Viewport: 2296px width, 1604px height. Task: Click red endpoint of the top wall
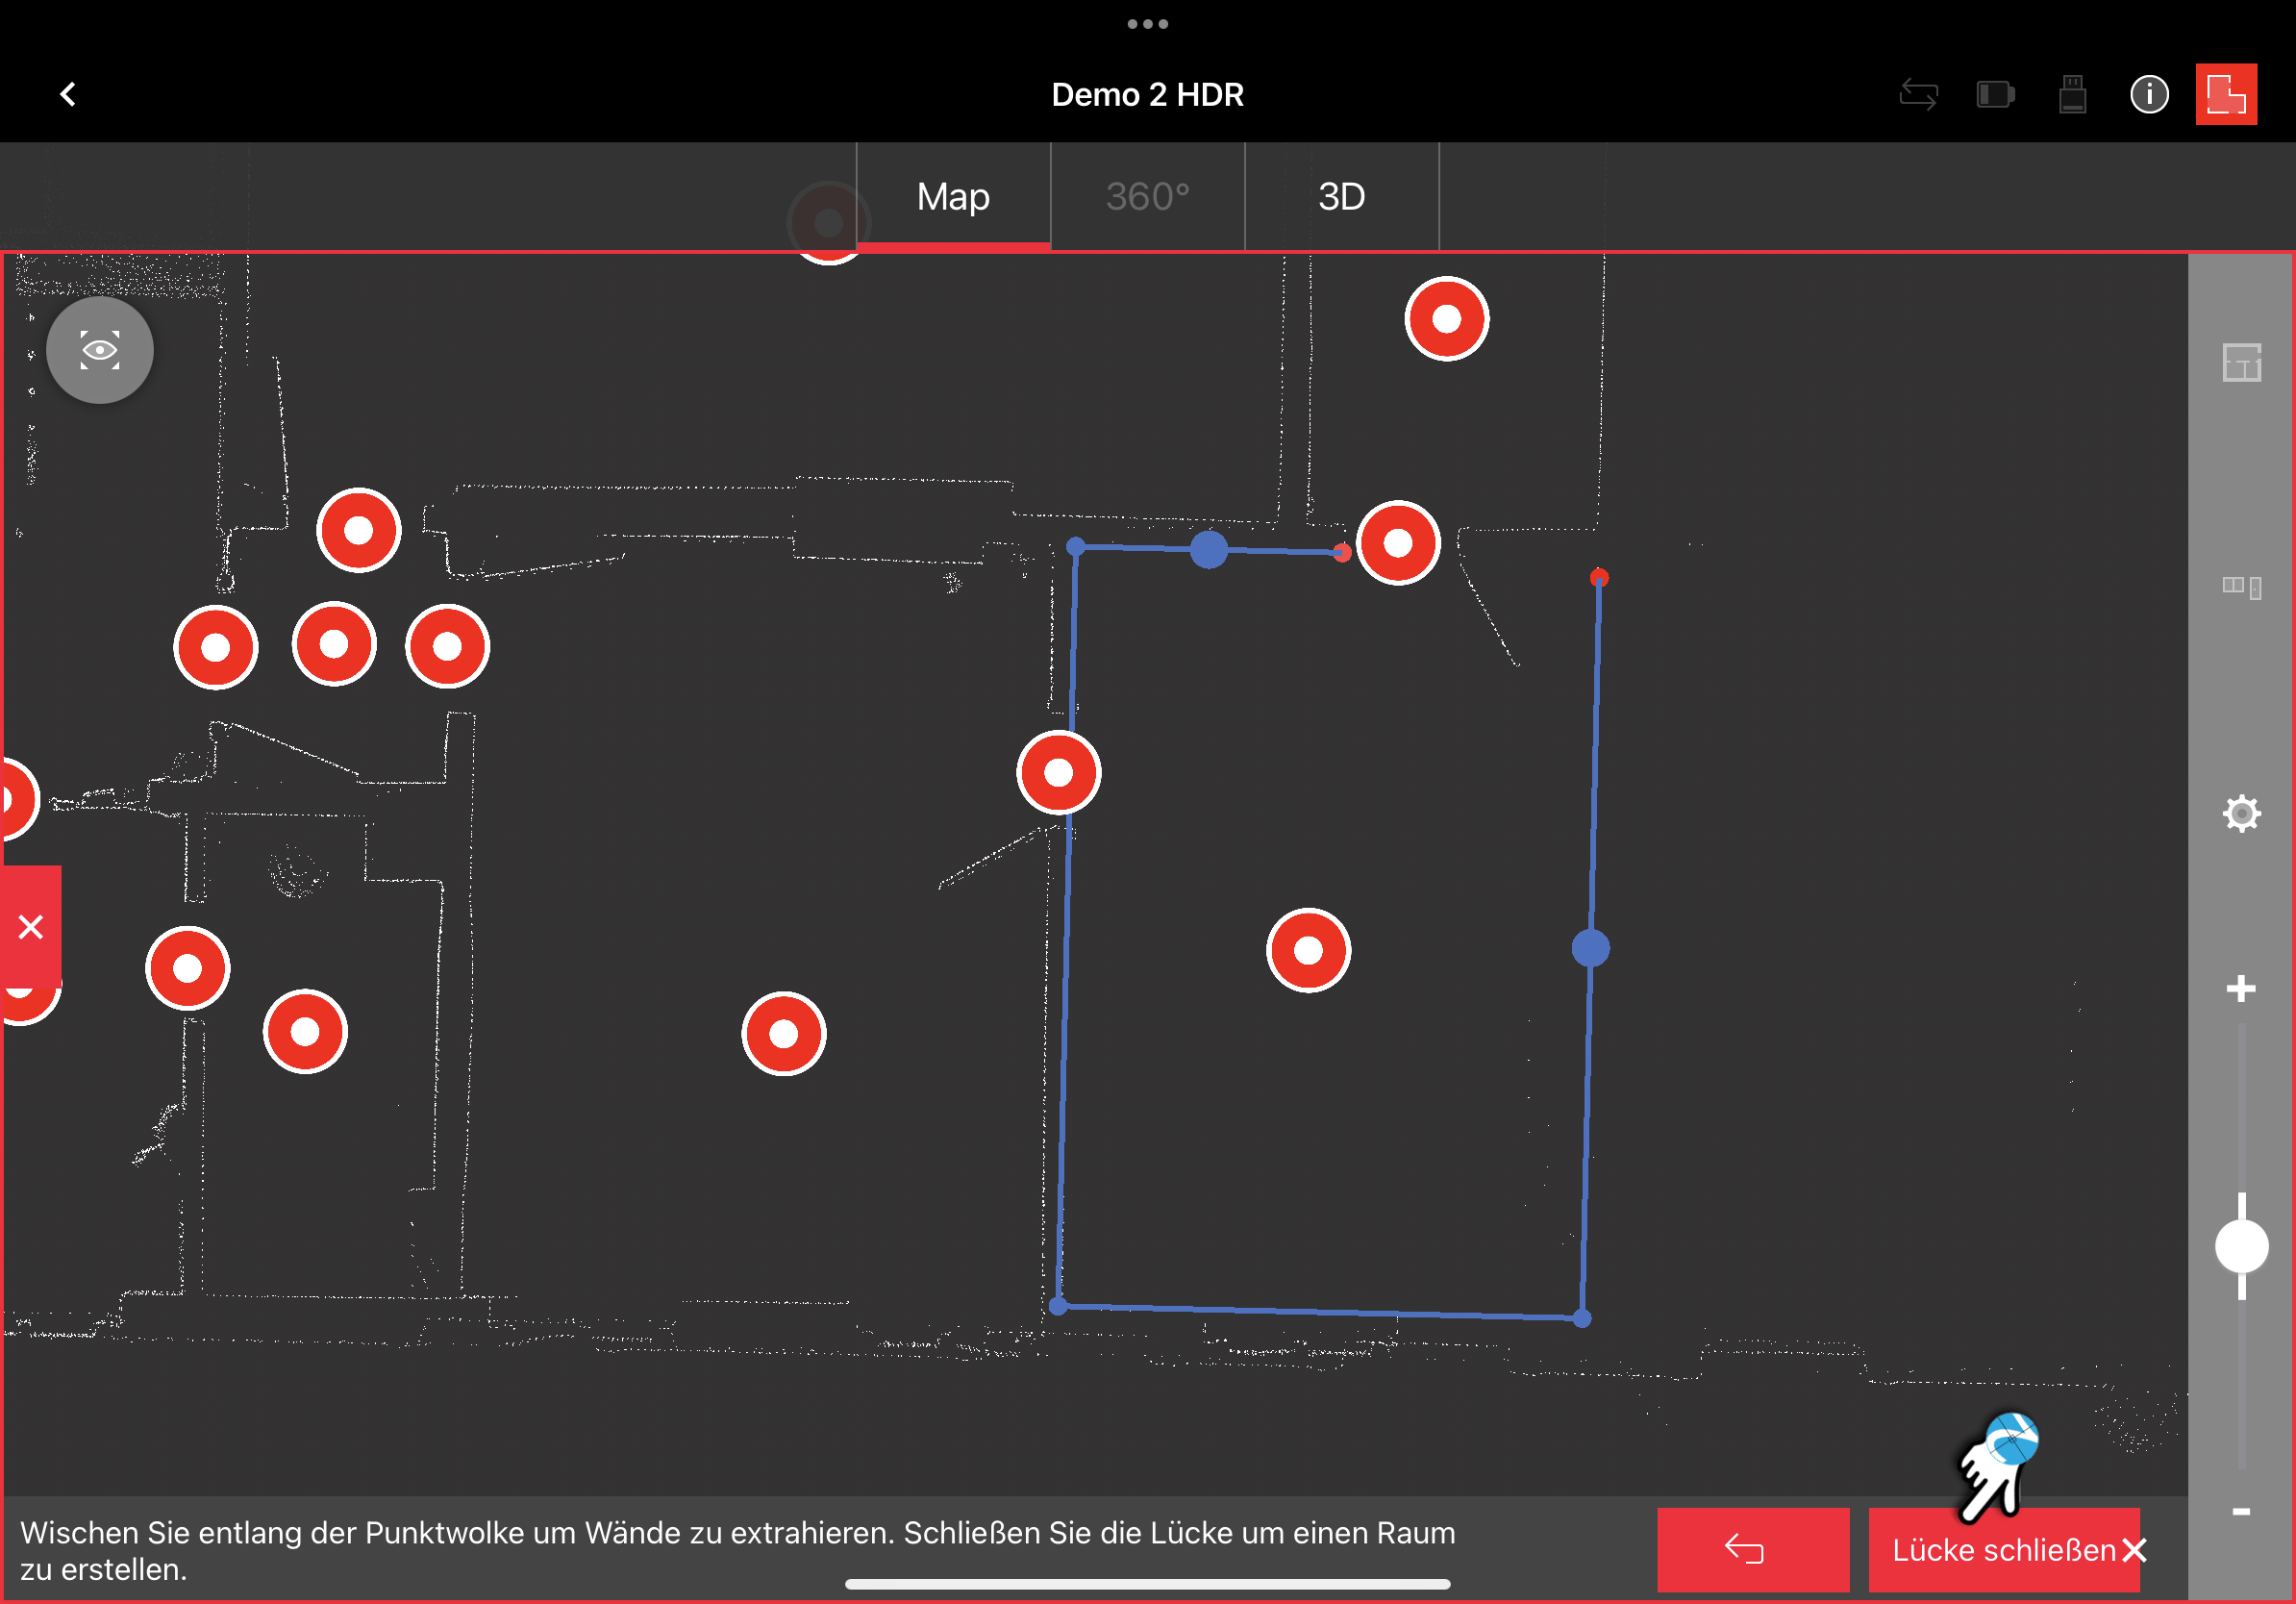click(1341, 552)
